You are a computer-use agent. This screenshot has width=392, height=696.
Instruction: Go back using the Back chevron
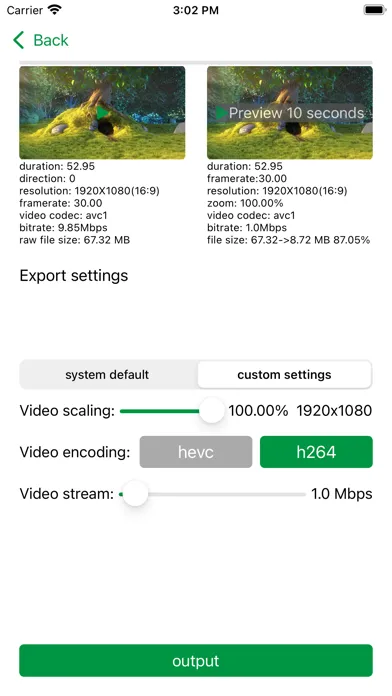(x=19, y=40)
